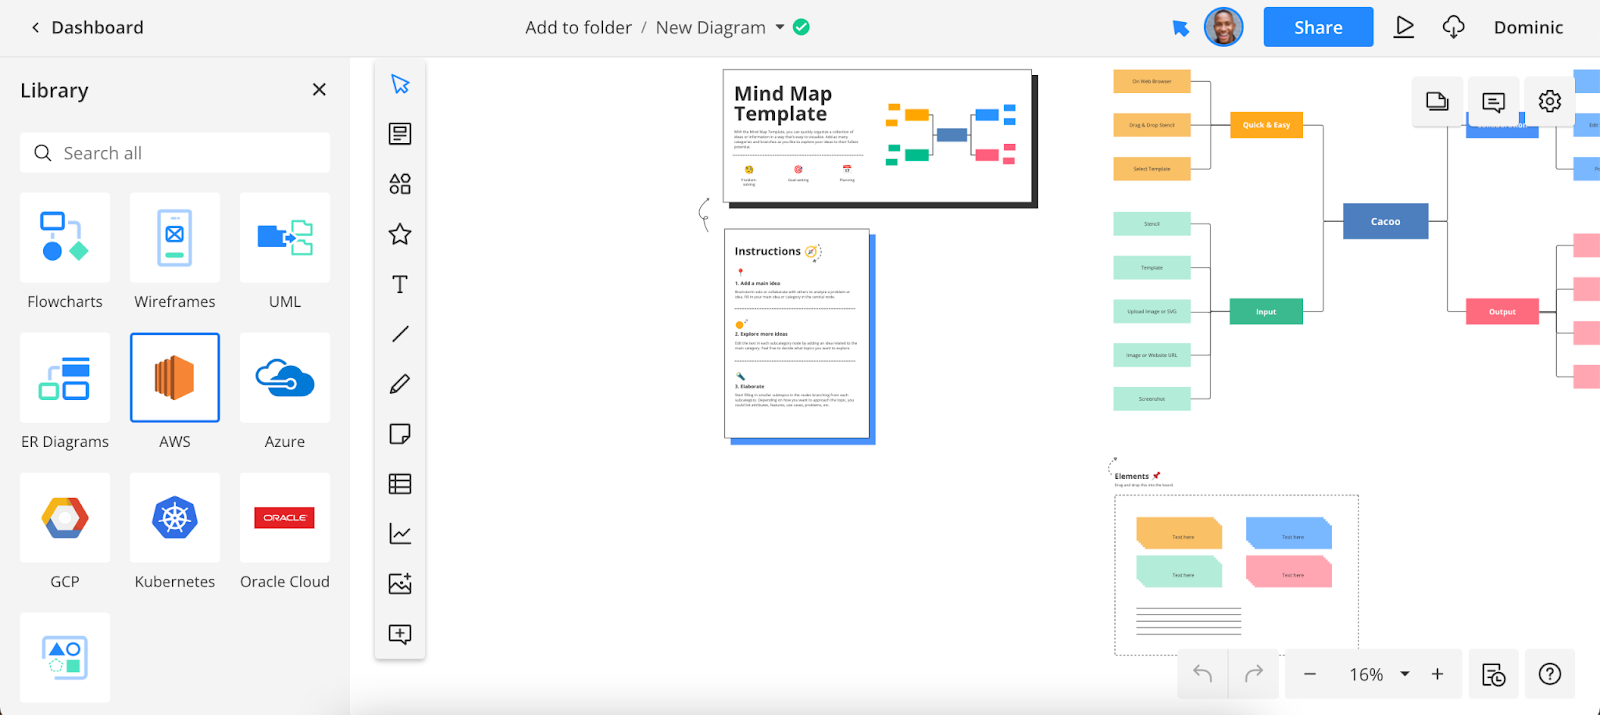Viewport: 1600px width, 715px height.
Task: Open the insert image tool
Action: pyautogui.click(x=400, y=584)
